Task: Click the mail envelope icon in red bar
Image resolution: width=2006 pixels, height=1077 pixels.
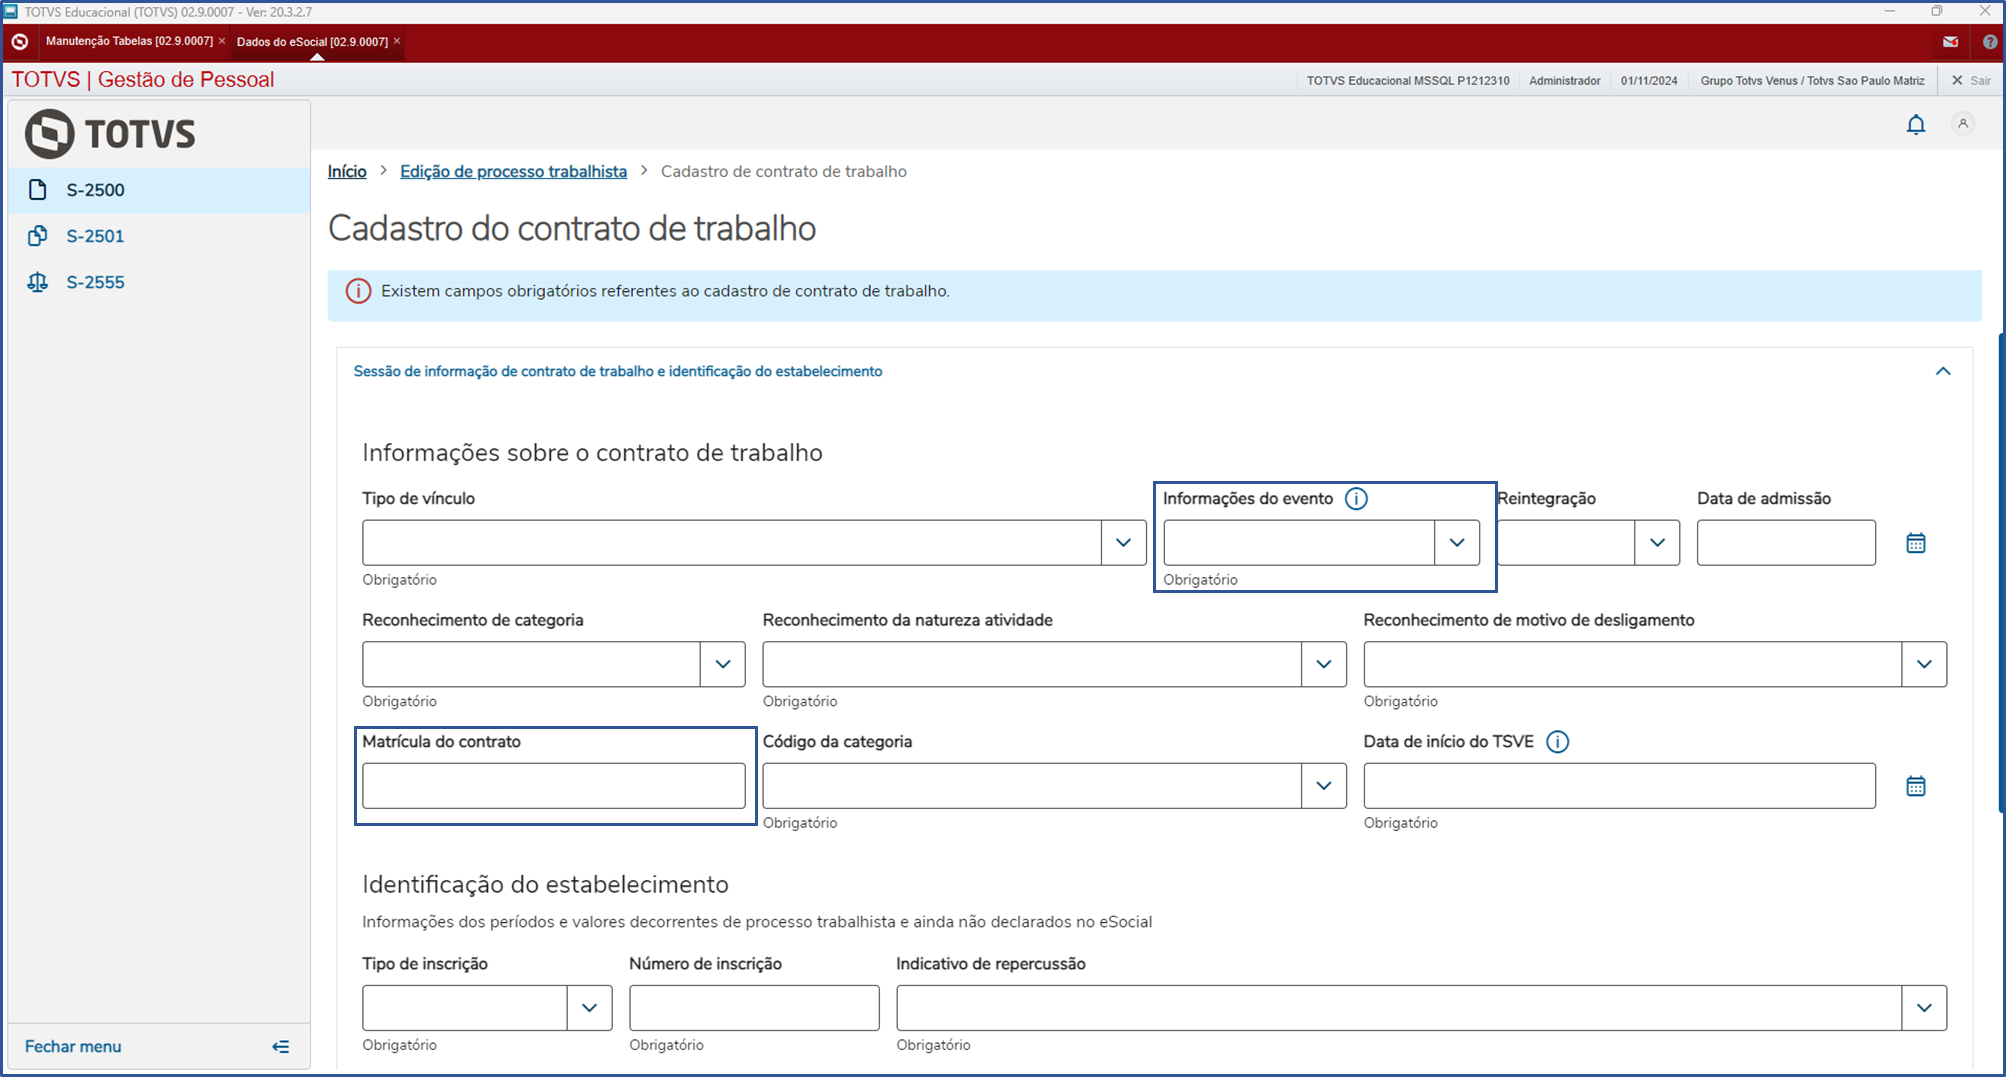Action: coord(1950,42)
